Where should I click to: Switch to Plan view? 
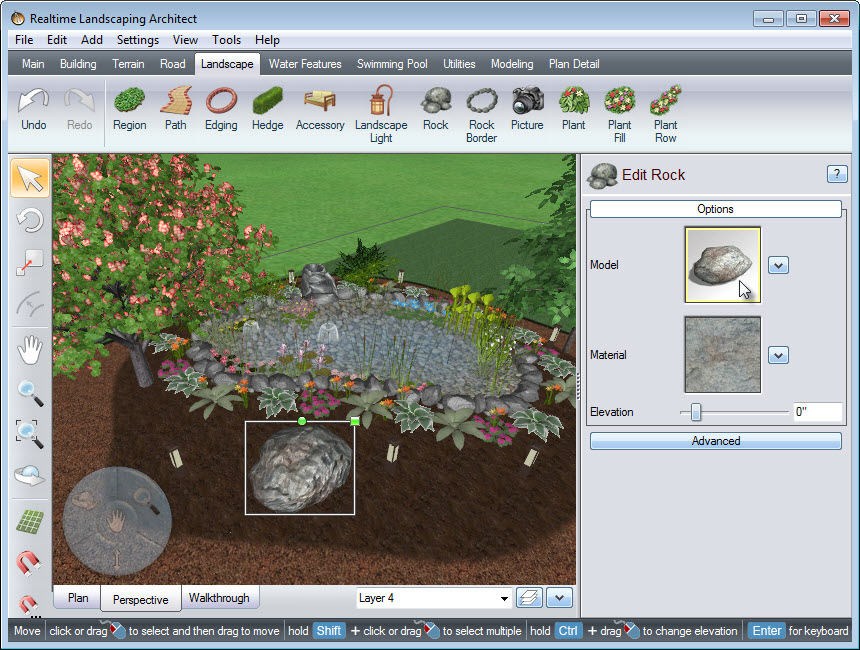tap(78, 598)
